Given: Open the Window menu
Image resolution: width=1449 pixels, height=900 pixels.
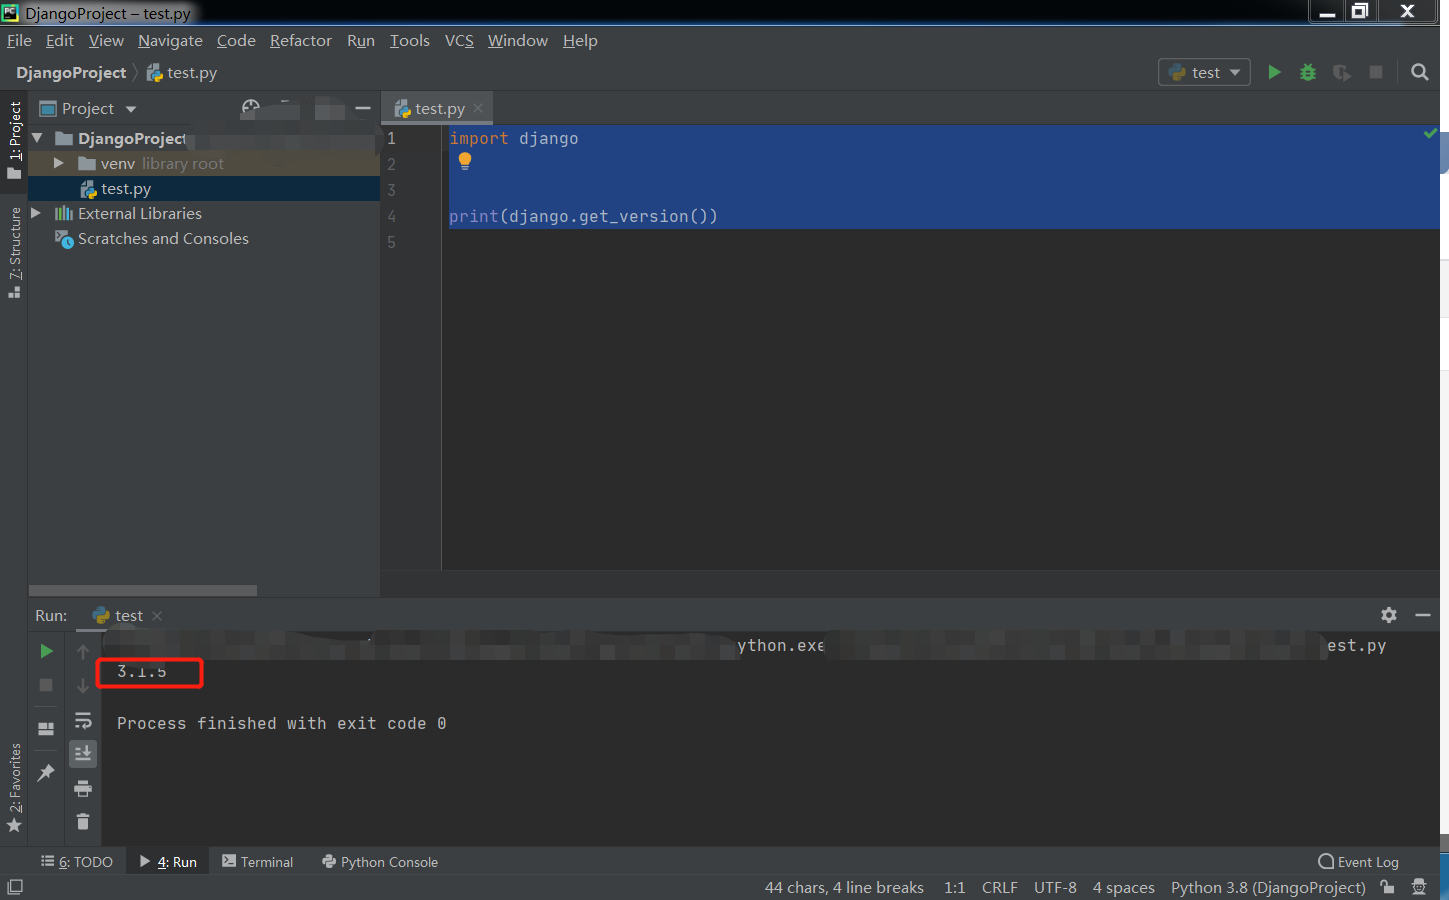Looking at the screenshot, I should pos(517,40).
